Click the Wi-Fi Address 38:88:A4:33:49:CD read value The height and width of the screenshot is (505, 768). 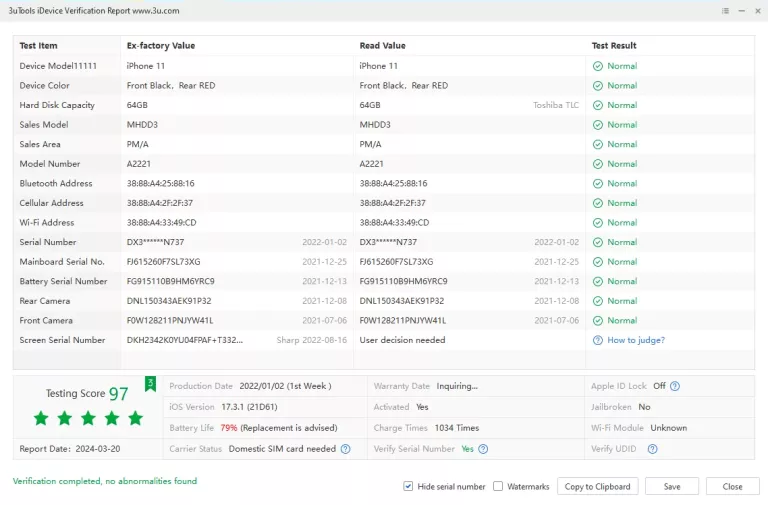pos(394,223)
